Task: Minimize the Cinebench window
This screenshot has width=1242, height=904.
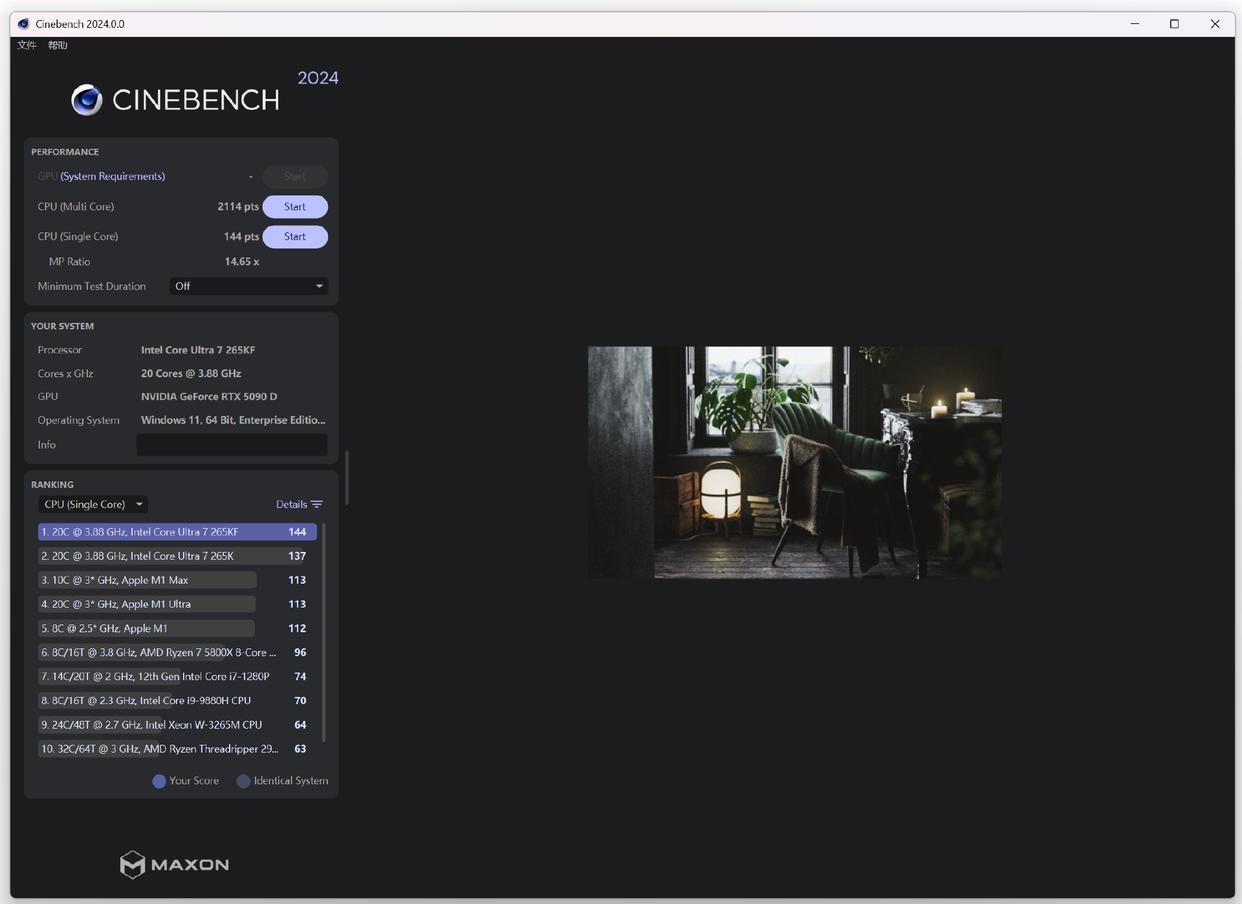Action: [x=1135, y=24]
